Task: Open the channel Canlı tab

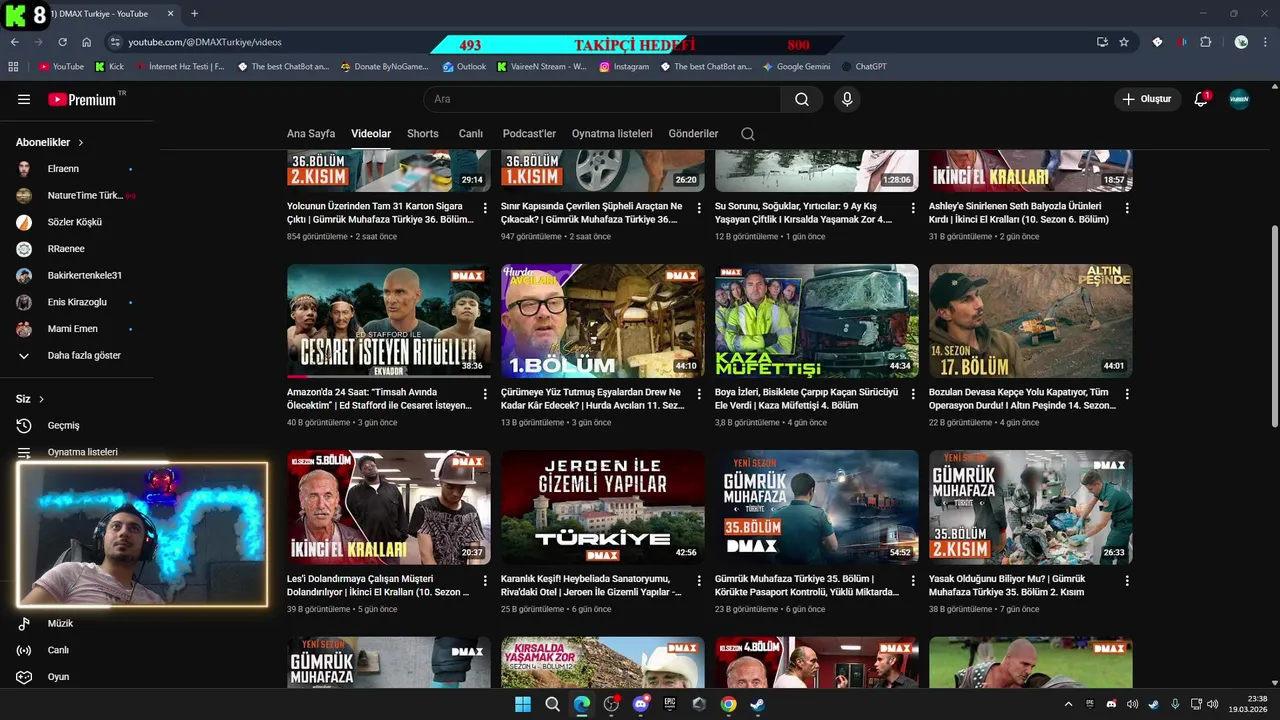Action: pyautogui.click(x=471, y=134)
